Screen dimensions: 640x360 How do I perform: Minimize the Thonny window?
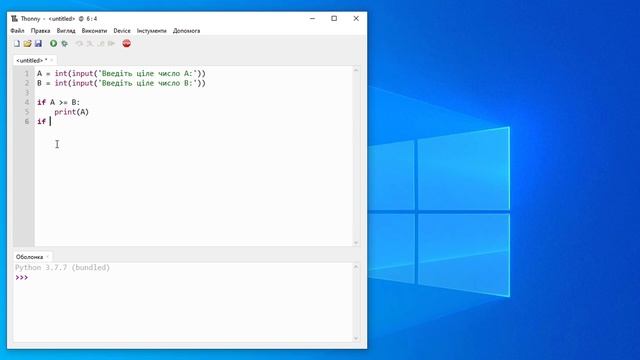tap(313, 18)
